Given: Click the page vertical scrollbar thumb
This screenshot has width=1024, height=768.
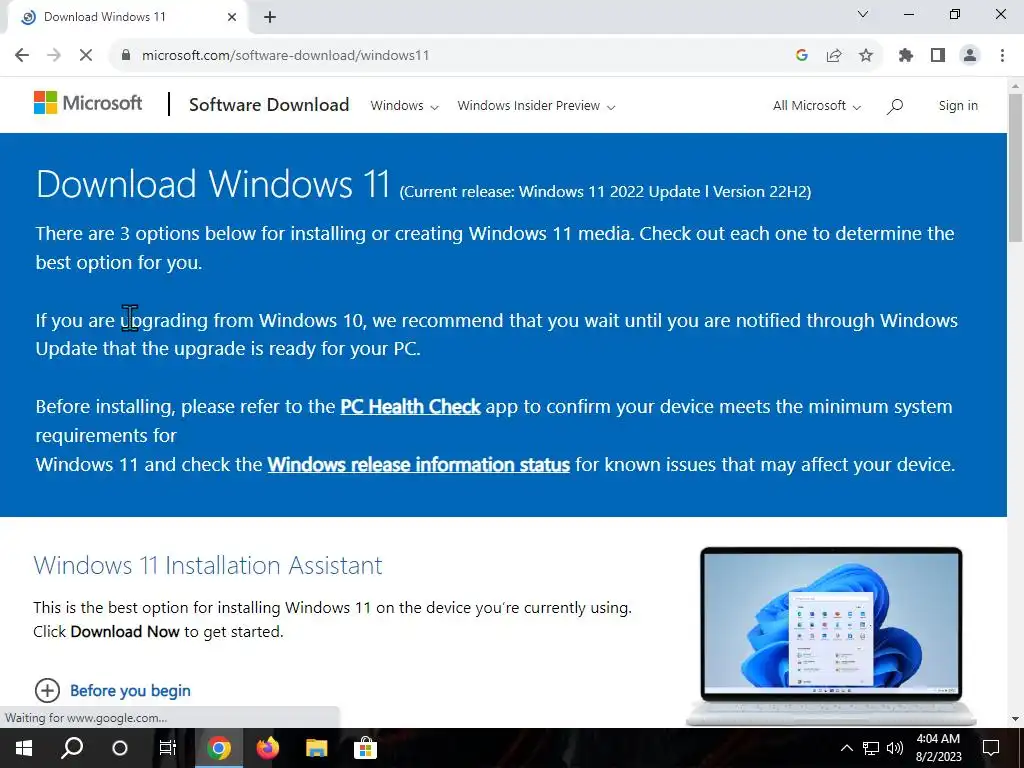Looking at the screenshot, I should (x=1015, y=168).
